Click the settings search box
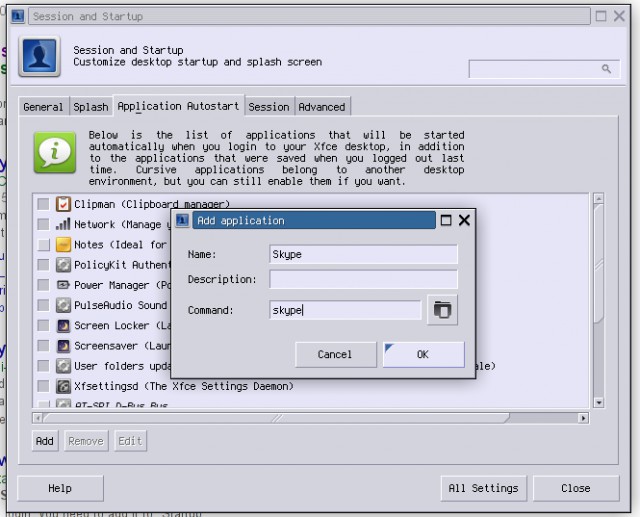The width and height of the screenshot is (640, 517). pyautogui.click(x=544, y=69)
